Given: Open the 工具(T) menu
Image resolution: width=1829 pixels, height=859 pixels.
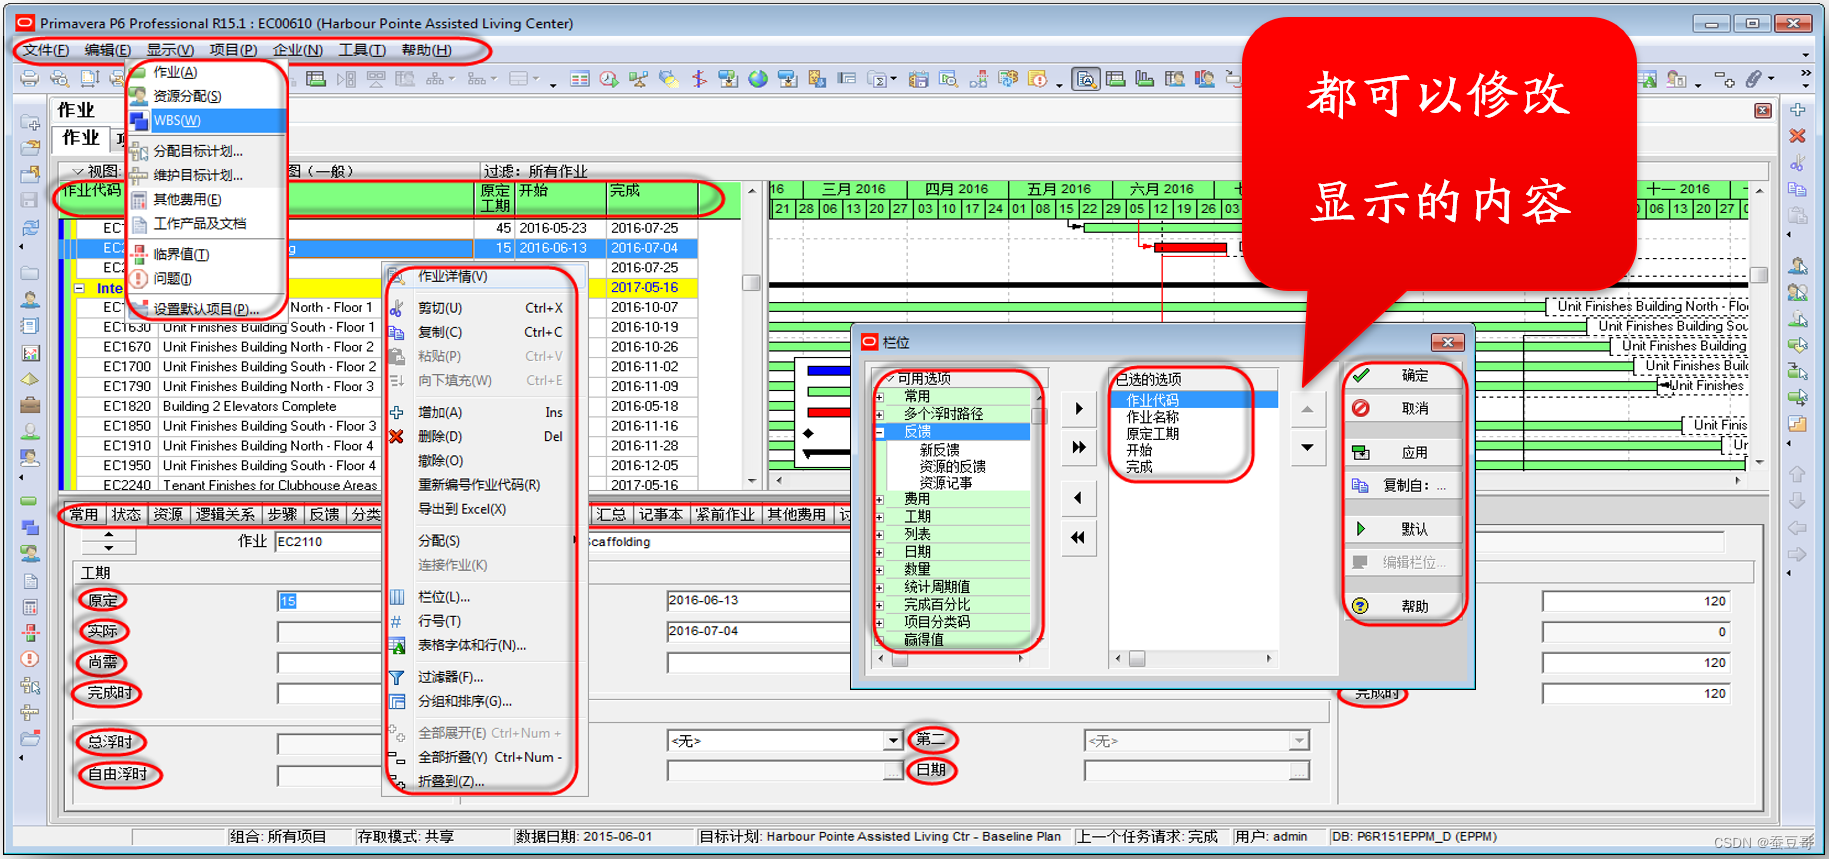Looking at the screenshot, I should coord(362,50).
